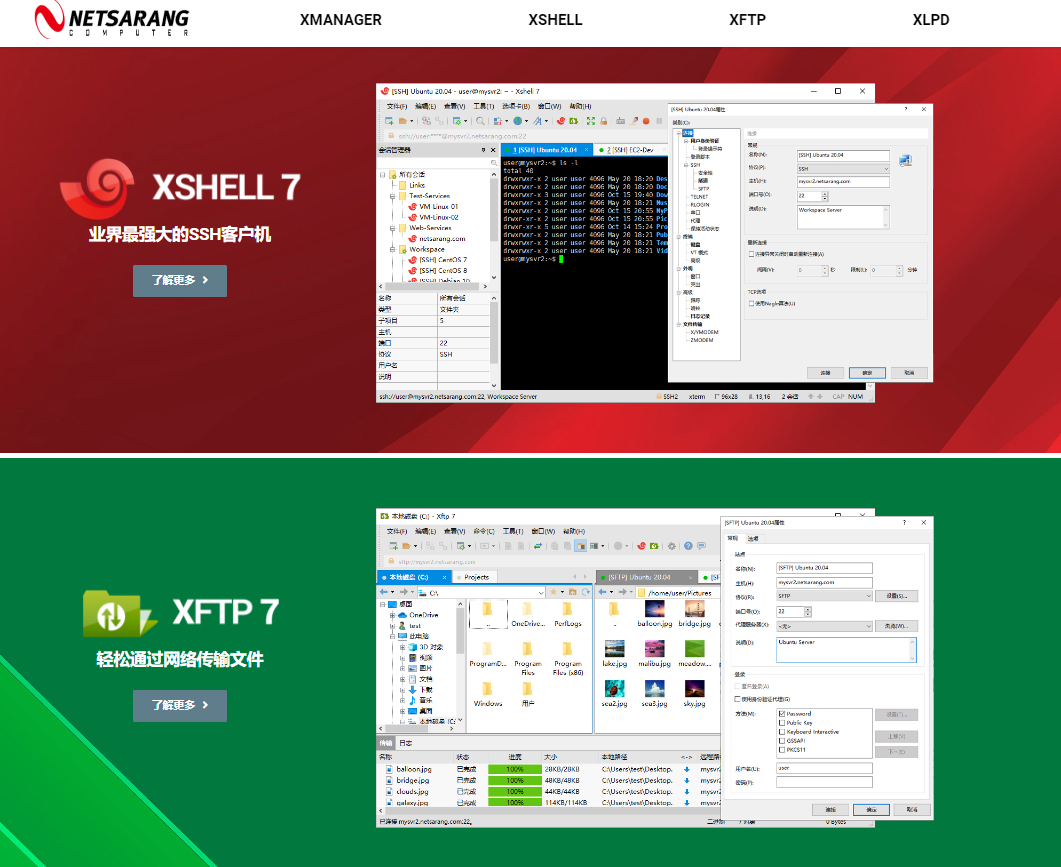1061x867 pixels.
Task: Click the magnifier search icon in Xshell toolbar
Action: coord(480,121)
